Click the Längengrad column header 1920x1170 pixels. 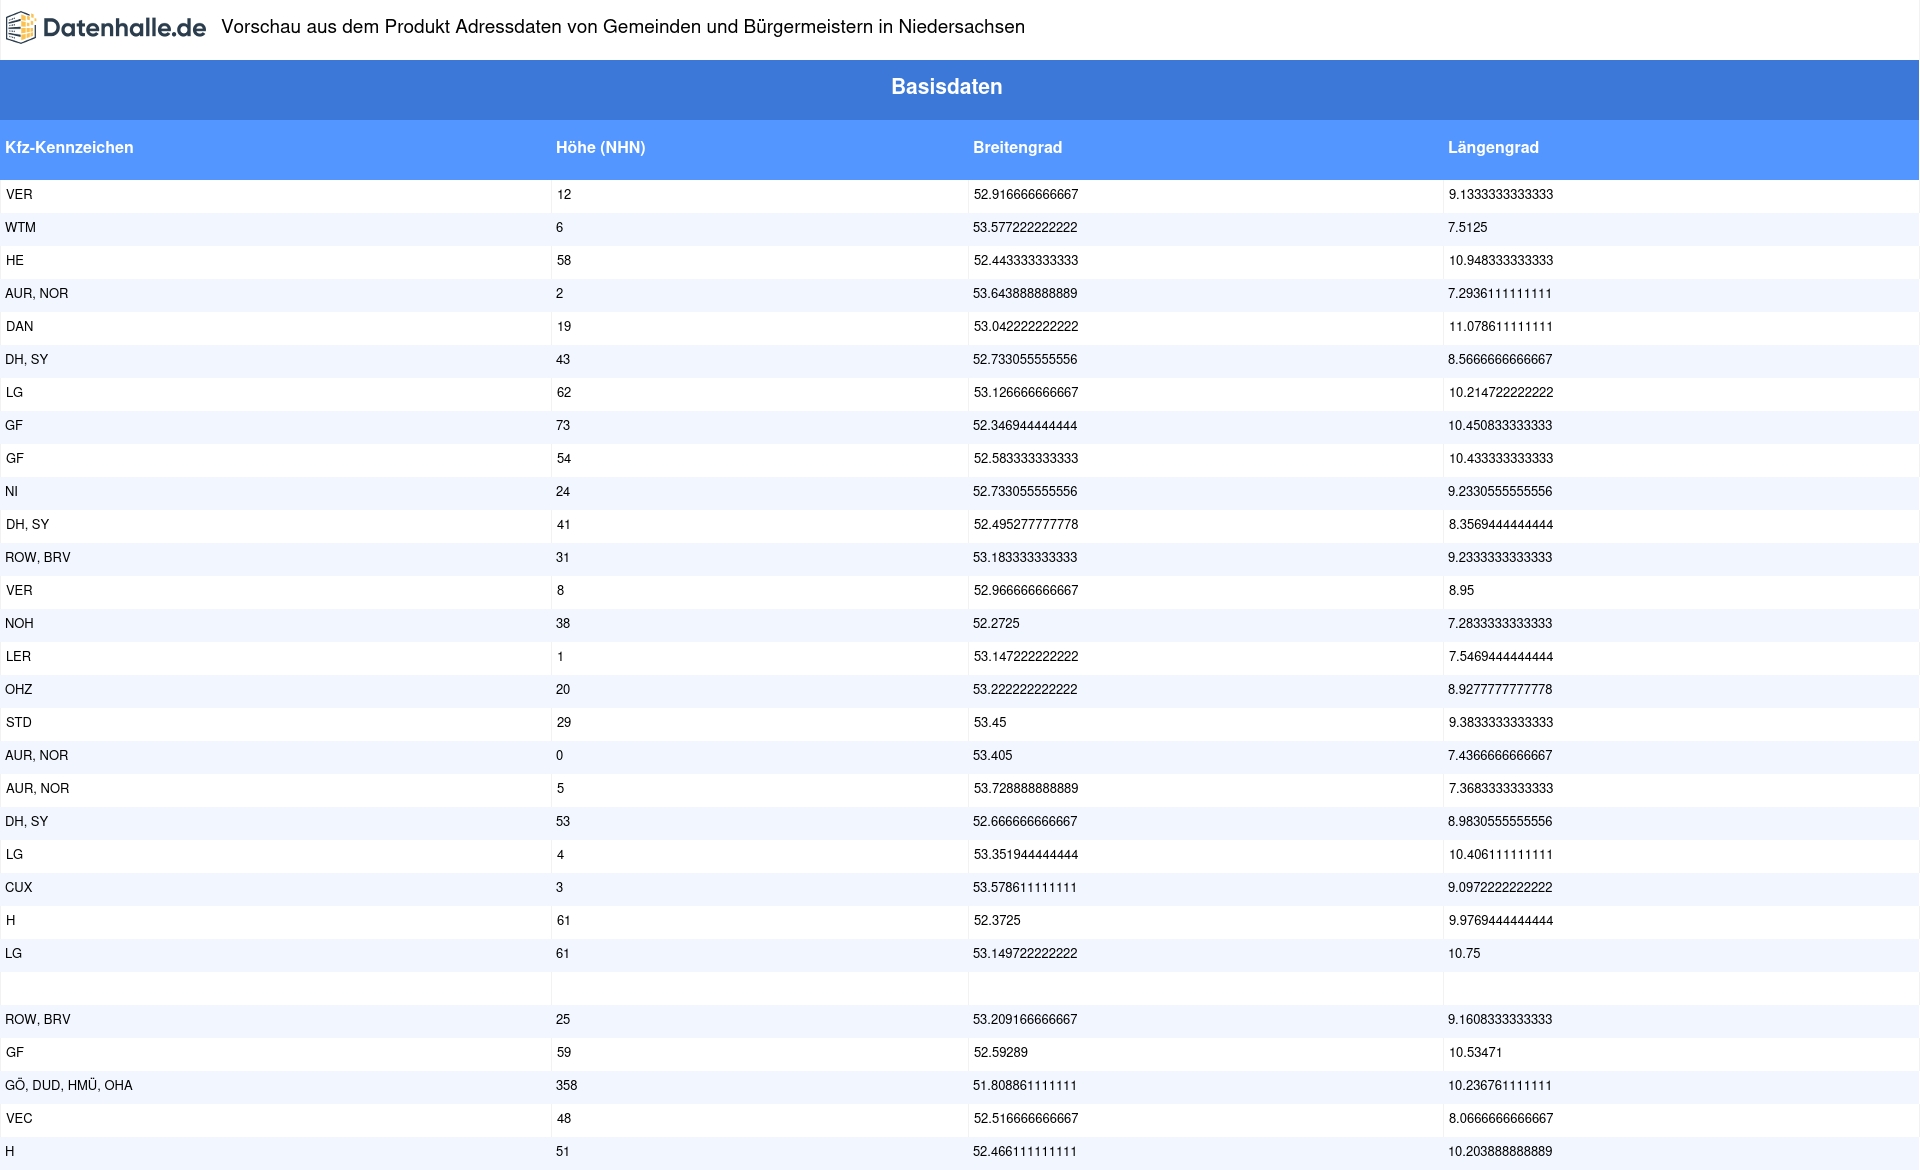point(1493,148)
